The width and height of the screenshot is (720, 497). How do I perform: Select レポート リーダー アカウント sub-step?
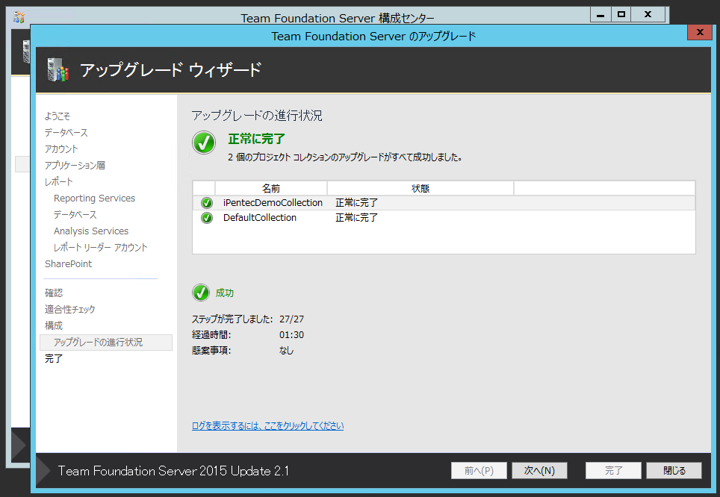[101, 248]
